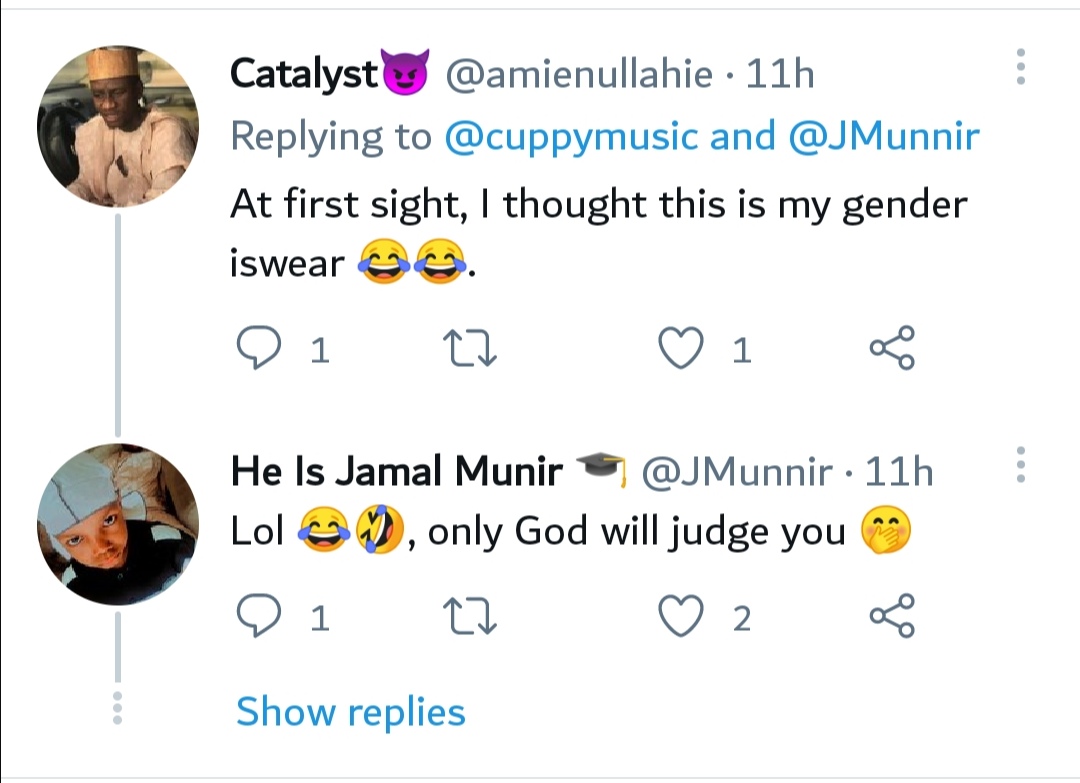Open Catalyst's tweet text for details
The width and height of the screenshot is (1080, 783).
(598, 205)
